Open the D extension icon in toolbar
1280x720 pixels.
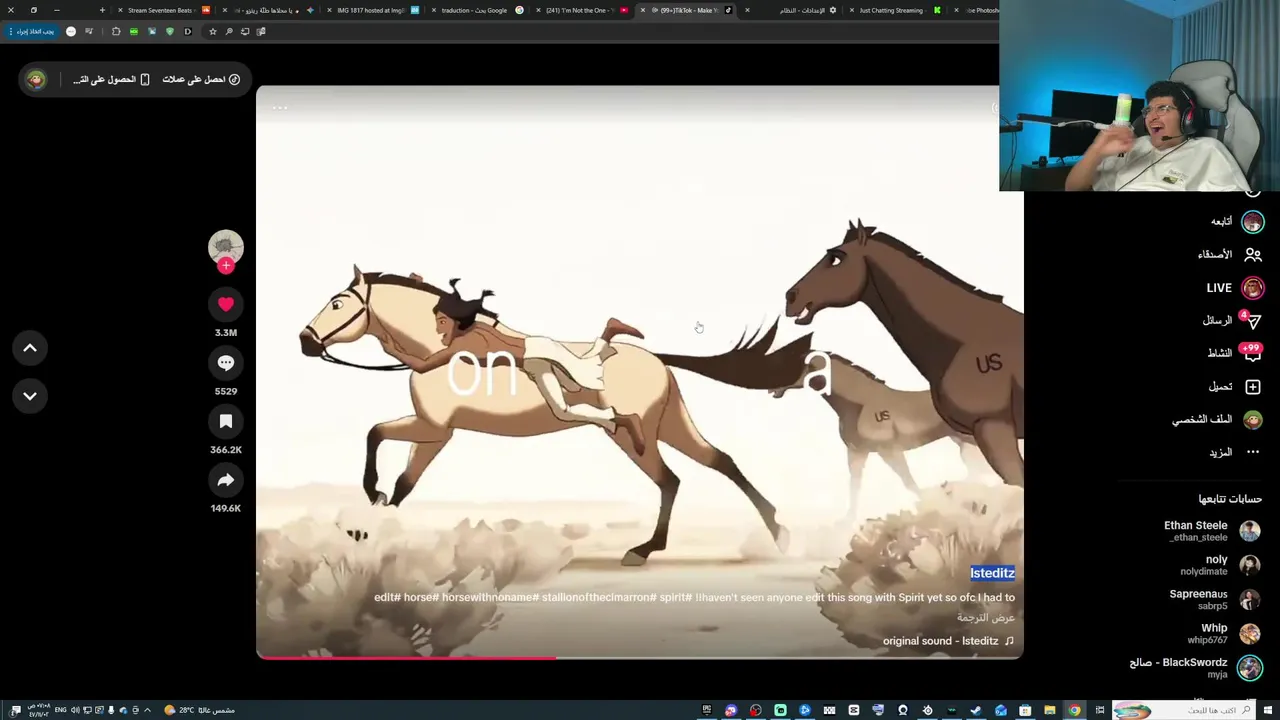pos(187,31)
